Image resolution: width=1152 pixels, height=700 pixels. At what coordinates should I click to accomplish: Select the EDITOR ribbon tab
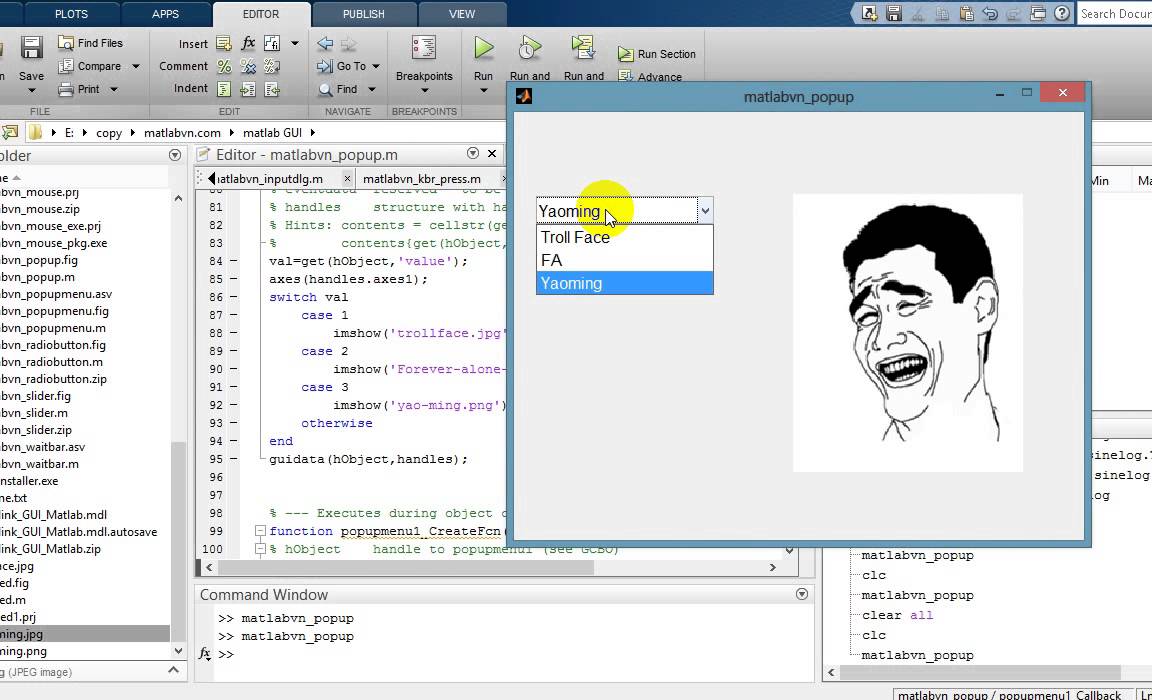tap(261, 14)
